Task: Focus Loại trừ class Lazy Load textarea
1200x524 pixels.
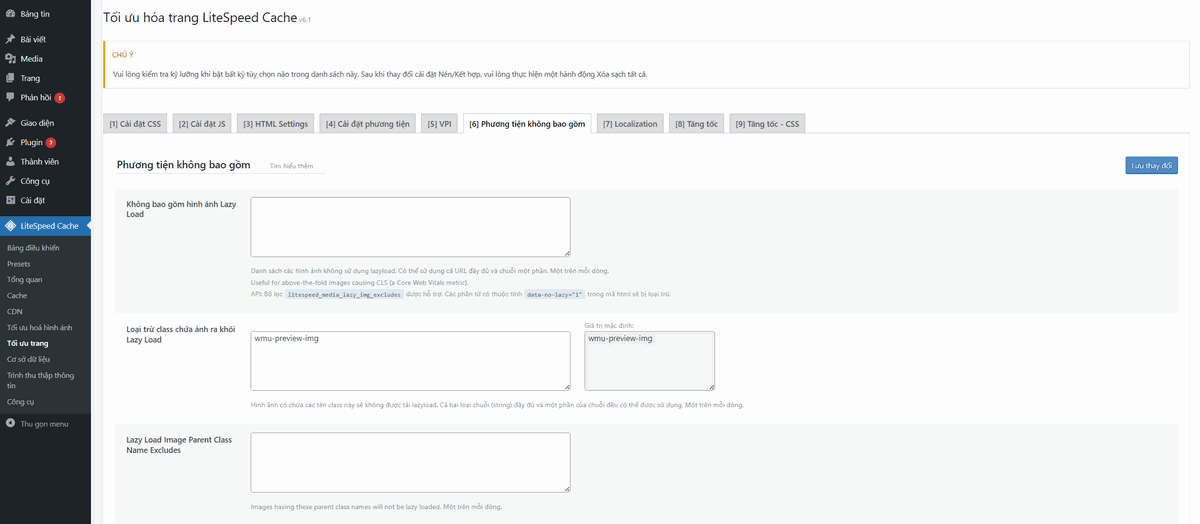Action: click(410, 360)
